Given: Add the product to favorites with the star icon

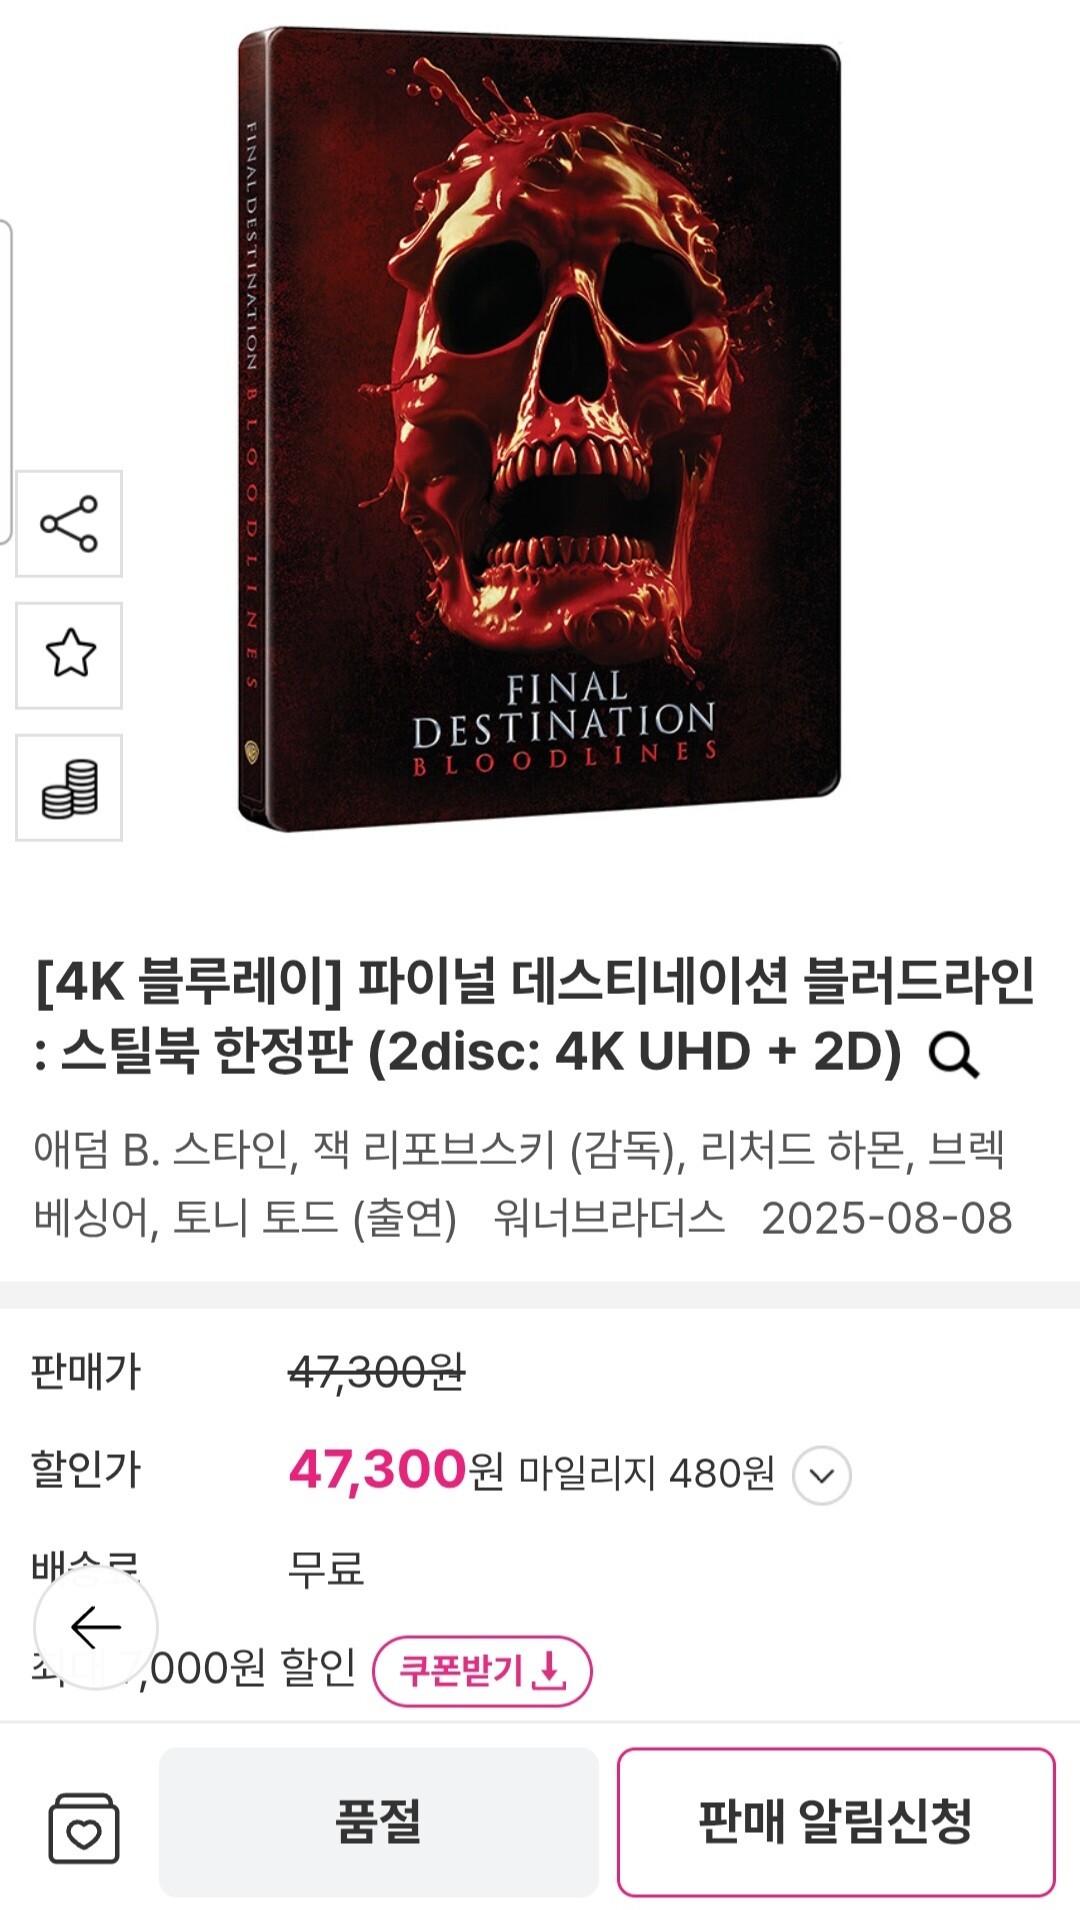Looking at the screenshot, I should tap(69, 655).
